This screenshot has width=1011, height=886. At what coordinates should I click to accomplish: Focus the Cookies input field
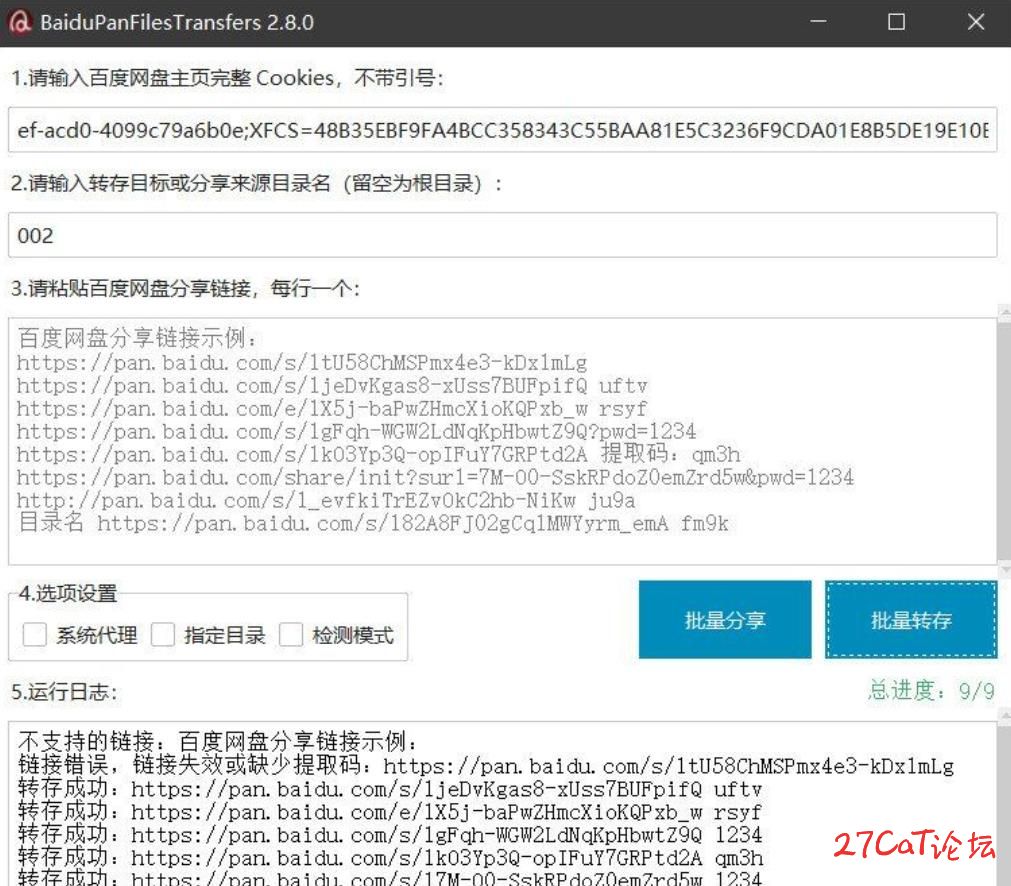click(502, 130)
